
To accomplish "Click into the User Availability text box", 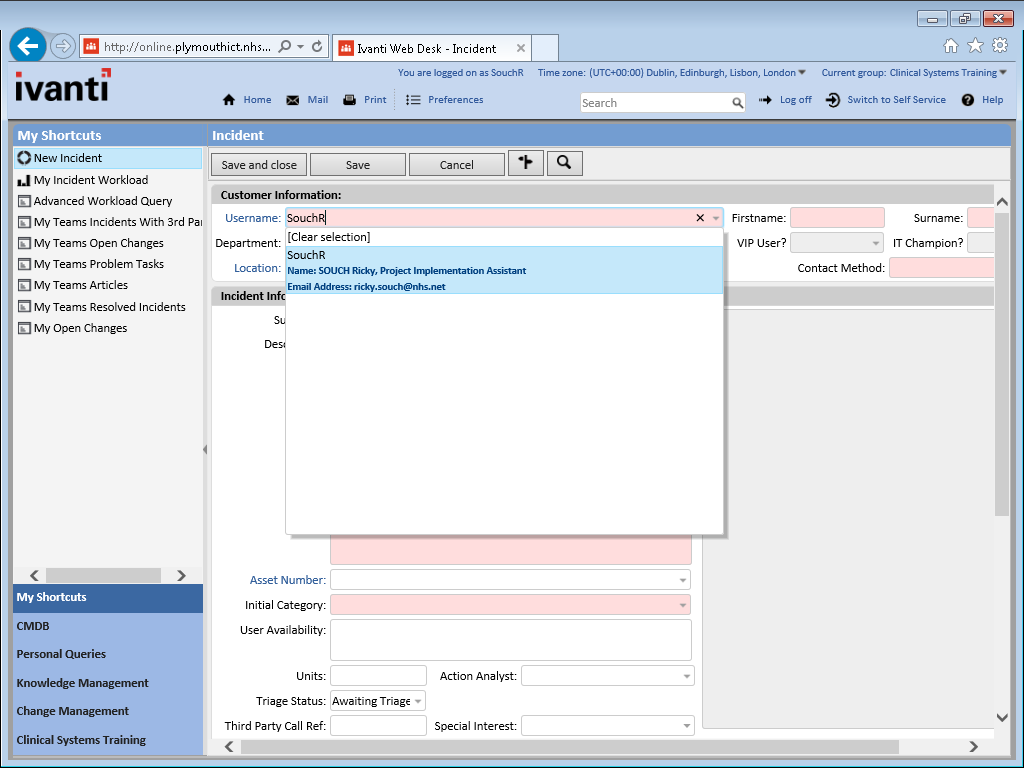I will click(x=511, y=640).
